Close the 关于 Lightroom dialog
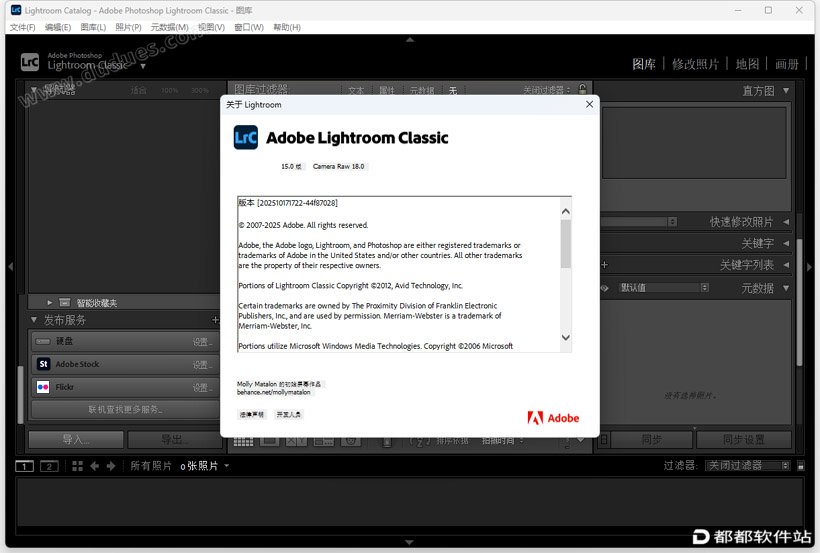Image resolution: width=820 pixels, height=553 pixels. click(589, 104)
